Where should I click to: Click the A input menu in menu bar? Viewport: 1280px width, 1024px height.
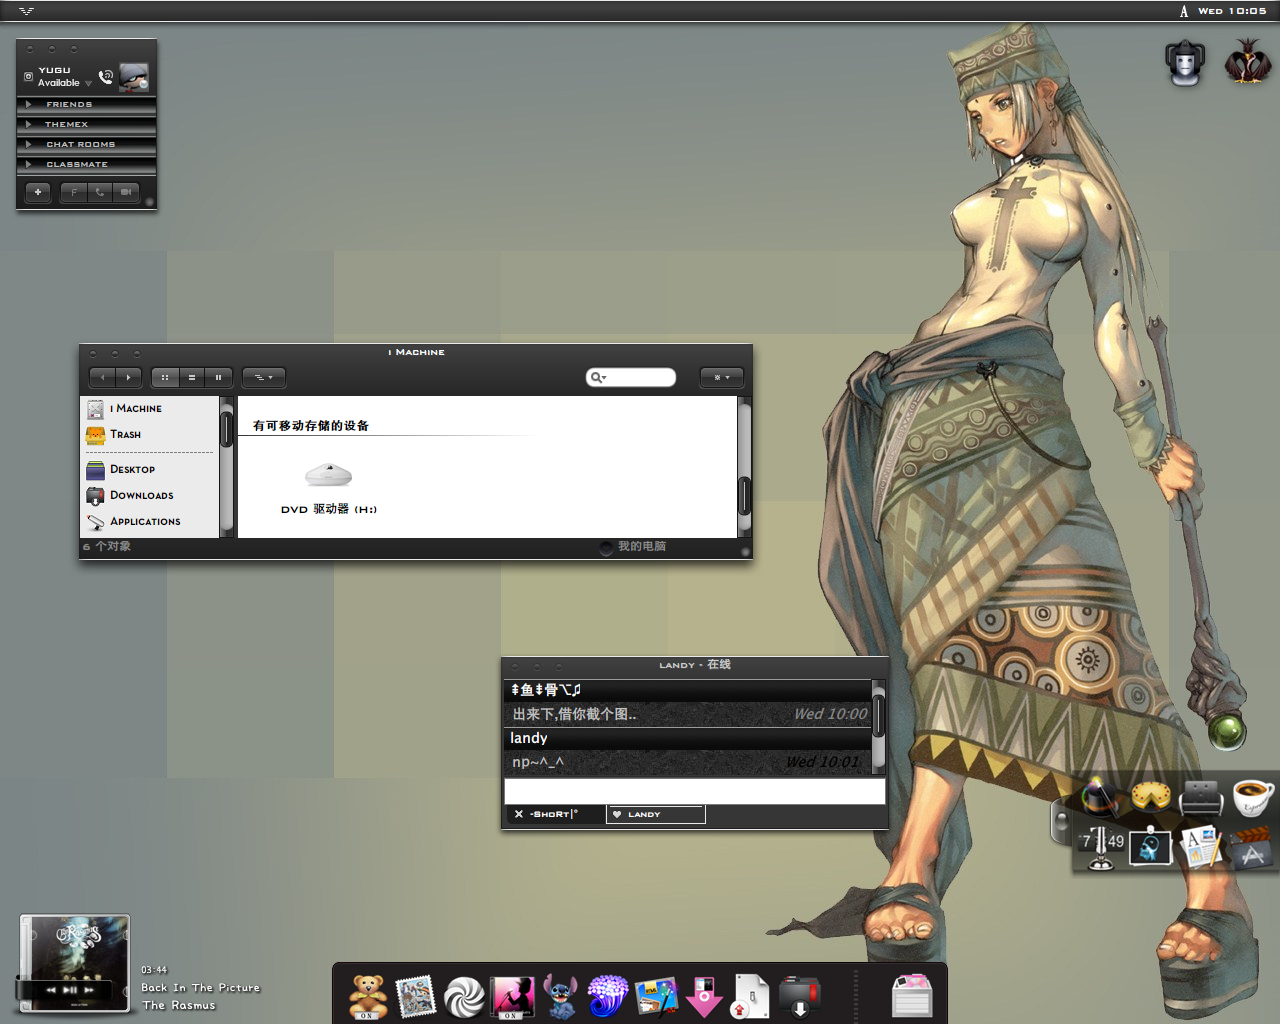(x=1184, y=11)
